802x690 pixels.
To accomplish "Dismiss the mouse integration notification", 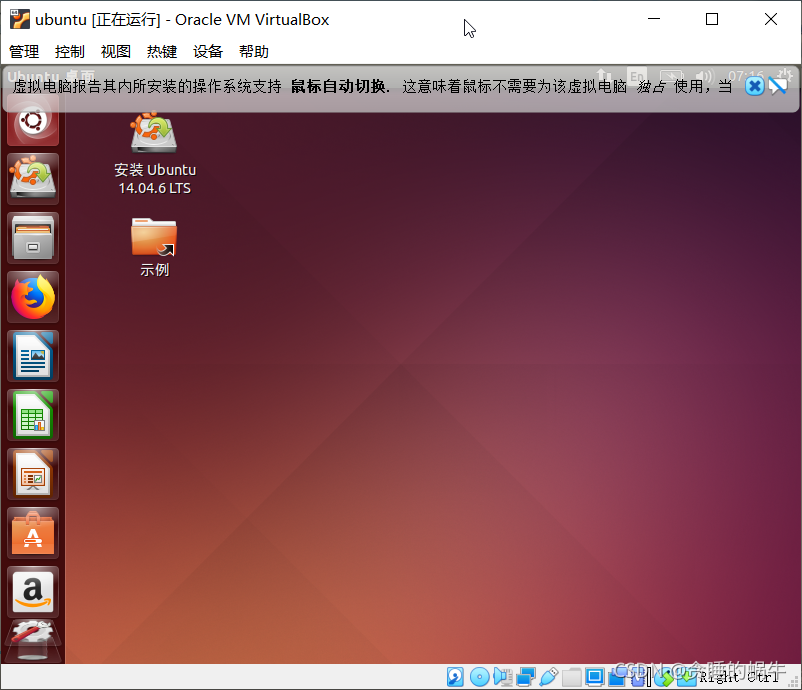I will (x=754, y=86).
